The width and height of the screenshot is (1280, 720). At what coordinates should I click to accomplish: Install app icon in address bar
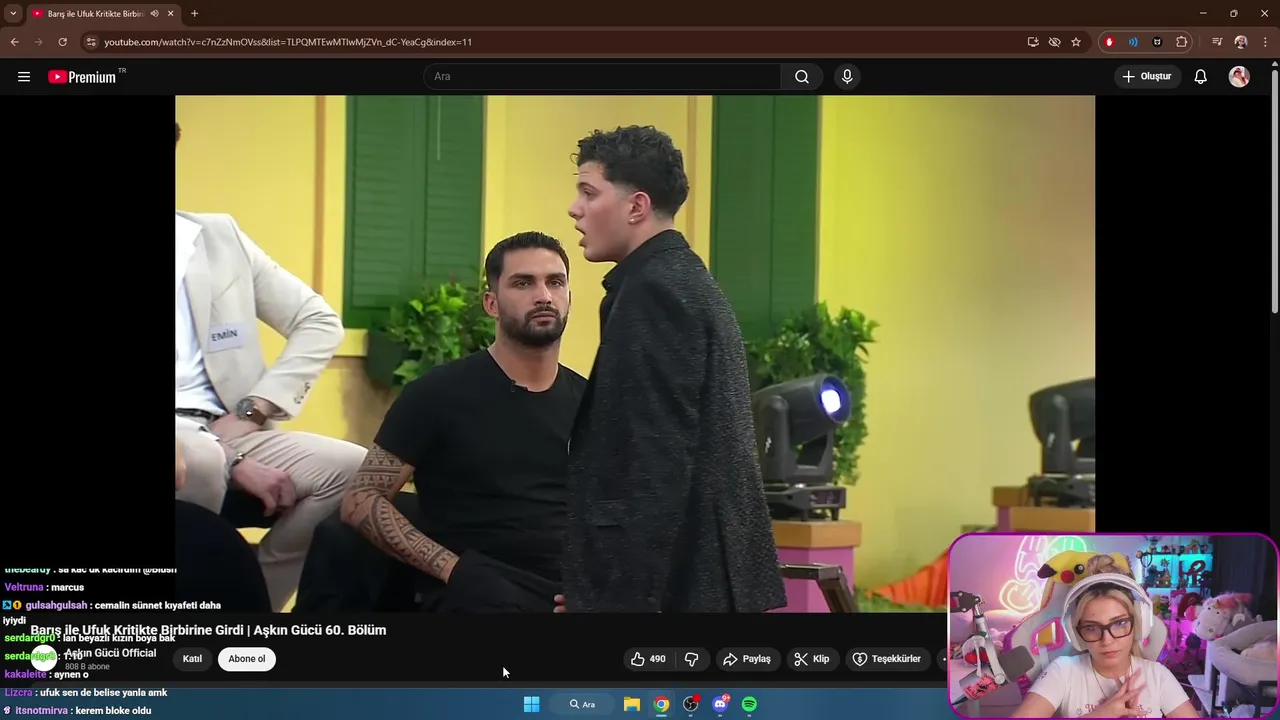(1033, 42)
